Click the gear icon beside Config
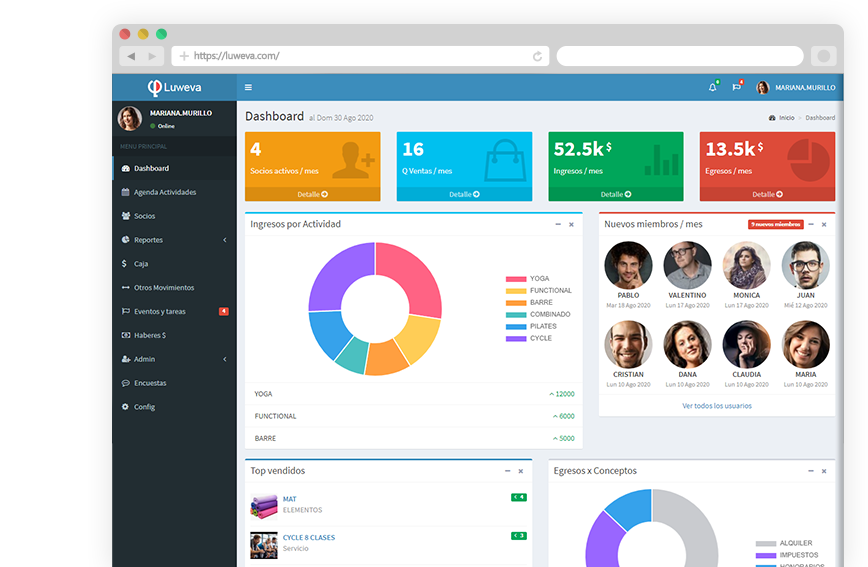The width and height of the screenshot is (868, 567). 125,406
